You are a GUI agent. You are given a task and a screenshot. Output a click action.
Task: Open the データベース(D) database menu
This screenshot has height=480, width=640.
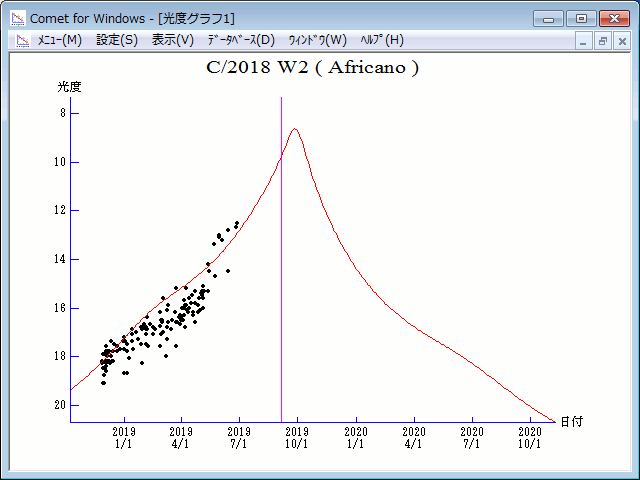click(x=240, y=40)
